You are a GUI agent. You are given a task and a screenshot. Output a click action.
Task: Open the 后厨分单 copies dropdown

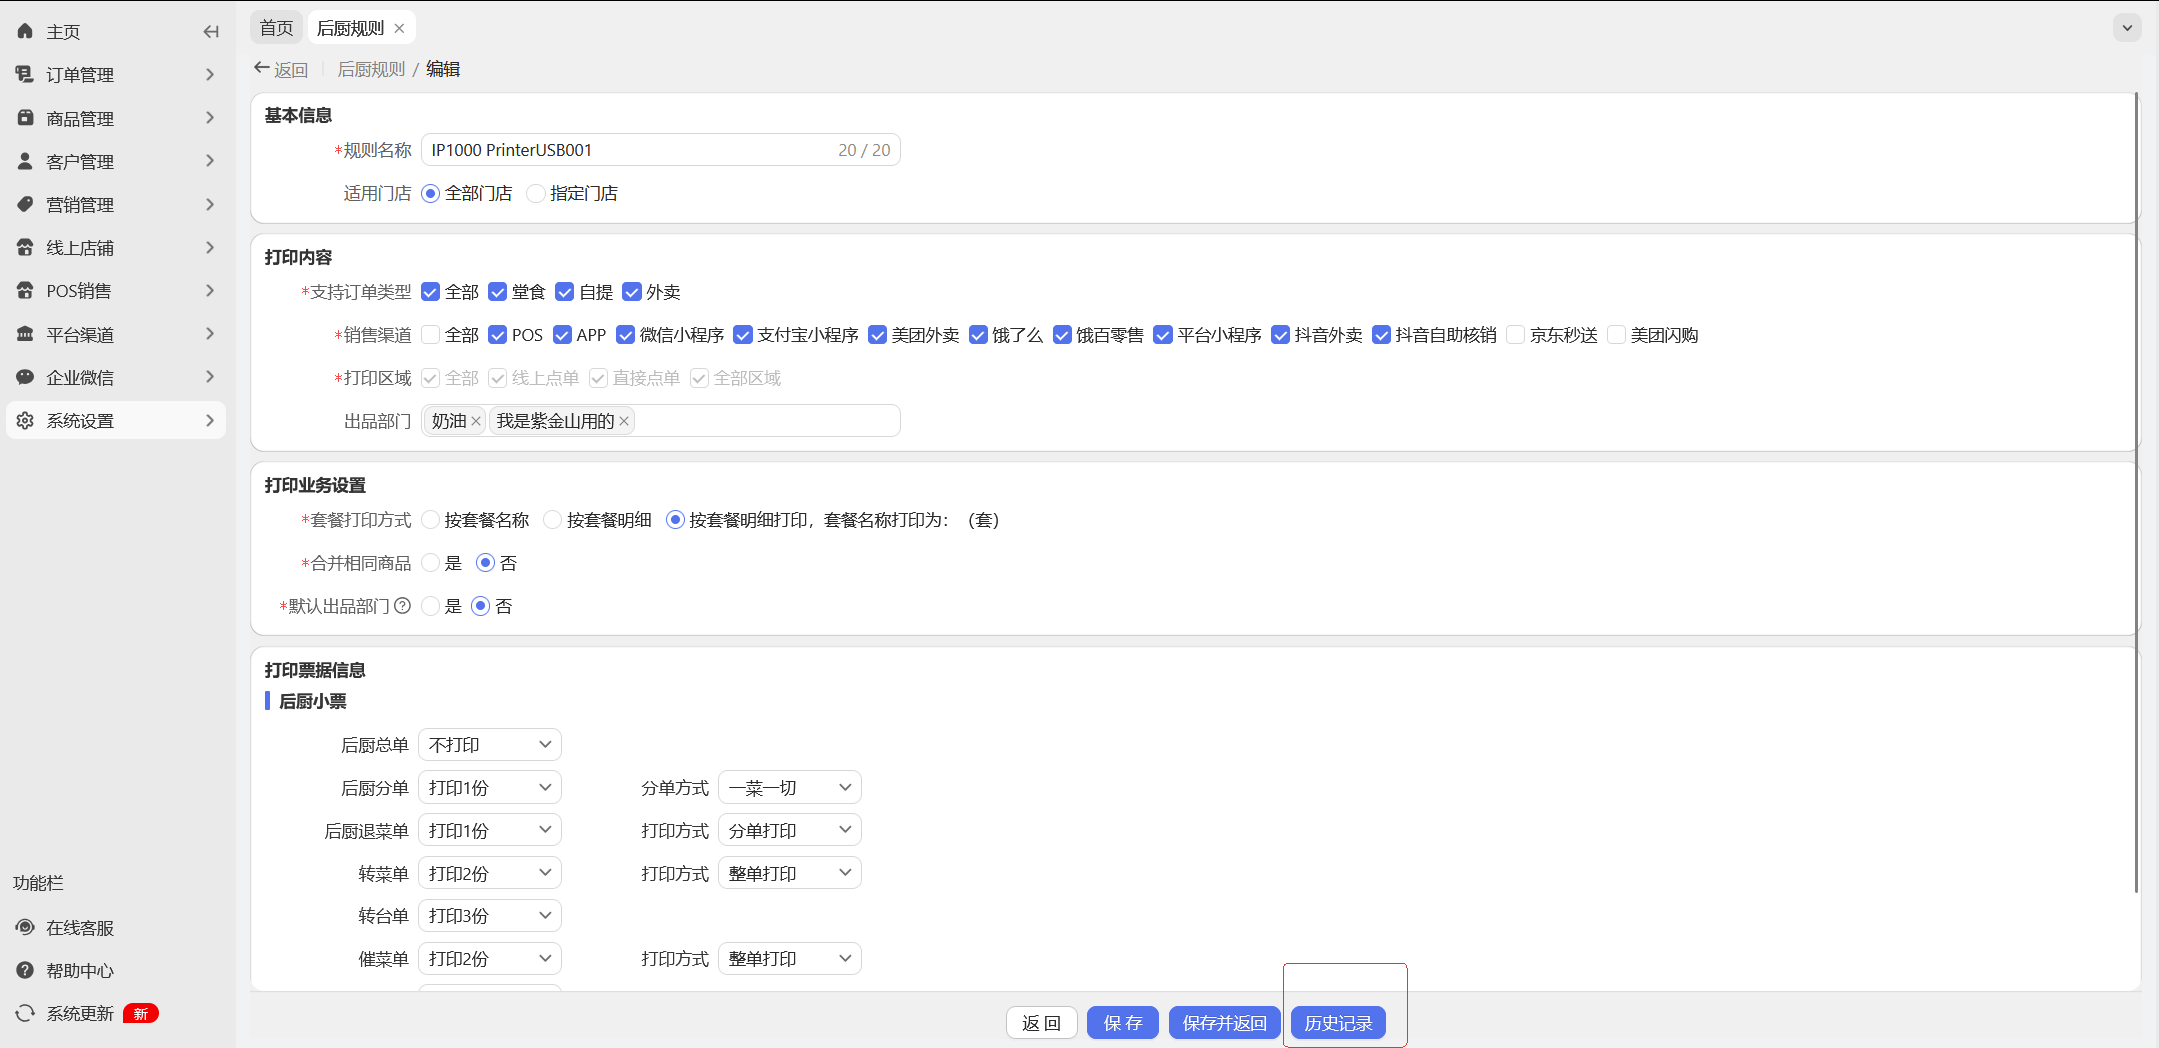(490, 787)
